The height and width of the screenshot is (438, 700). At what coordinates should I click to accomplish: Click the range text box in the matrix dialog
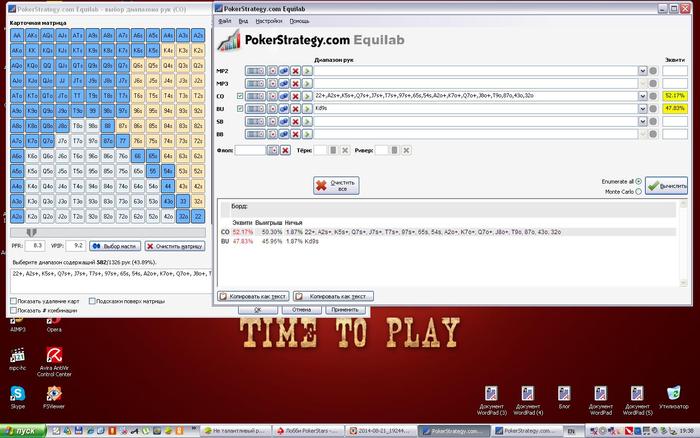click(x=111, y=281)
